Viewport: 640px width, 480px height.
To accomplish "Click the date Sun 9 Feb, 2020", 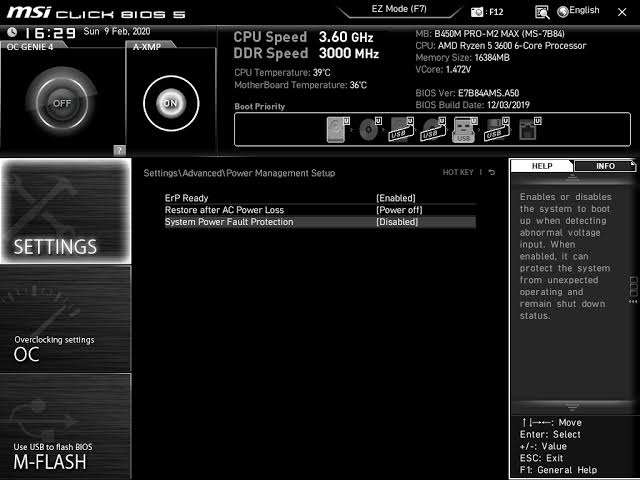I will point(117,31).
